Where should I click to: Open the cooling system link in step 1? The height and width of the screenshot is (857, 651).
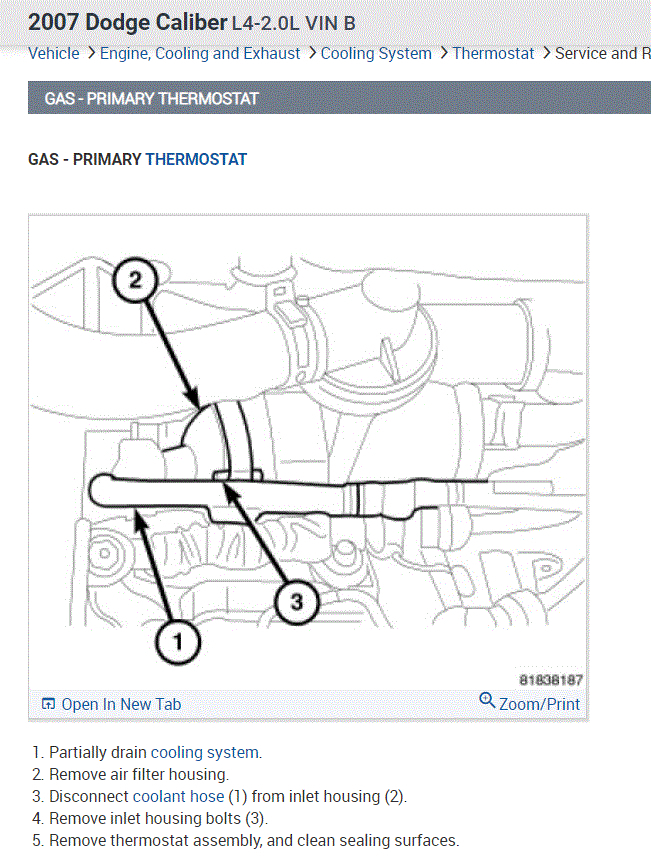205,753
